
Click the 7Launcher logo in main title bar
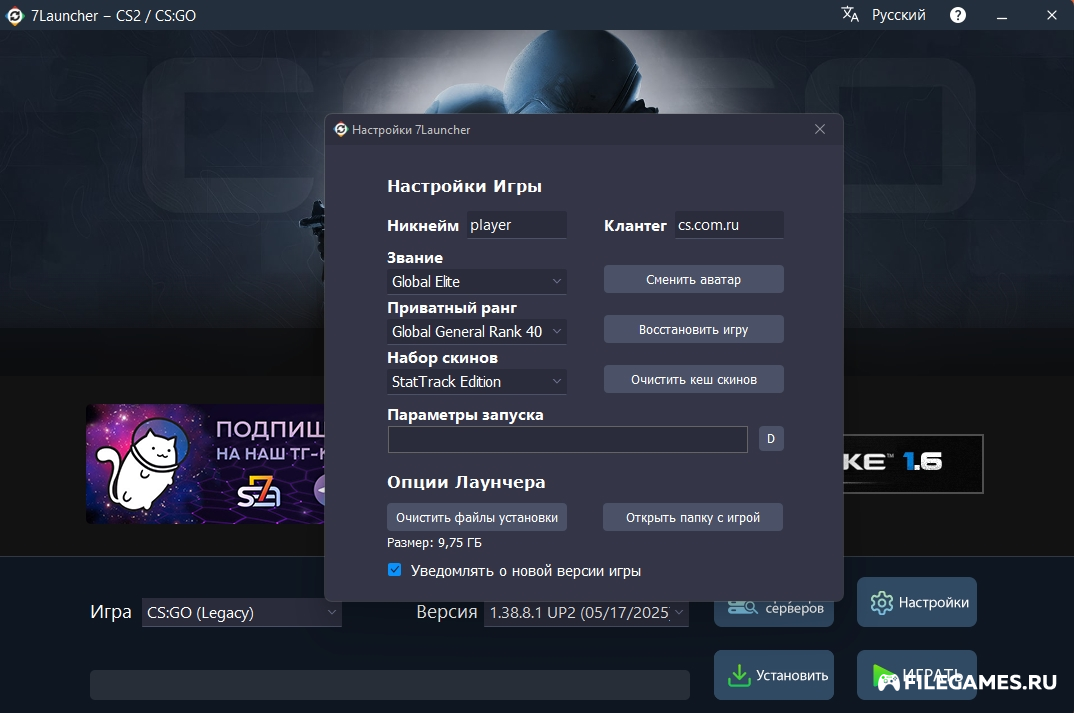tap(14, 16)
